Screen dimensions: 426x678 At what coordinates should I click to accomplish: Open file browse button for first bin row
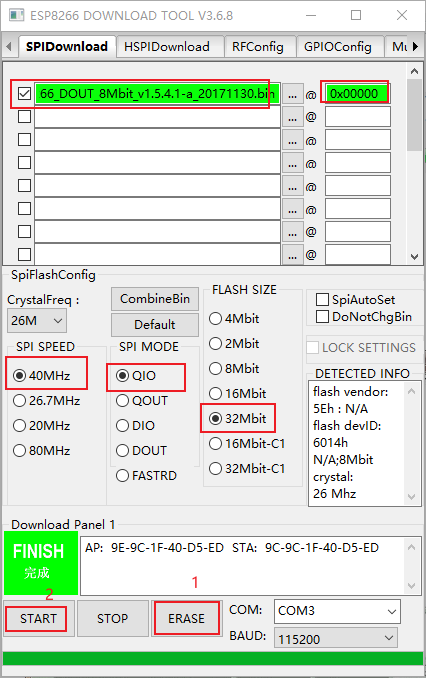pos(292,94)
